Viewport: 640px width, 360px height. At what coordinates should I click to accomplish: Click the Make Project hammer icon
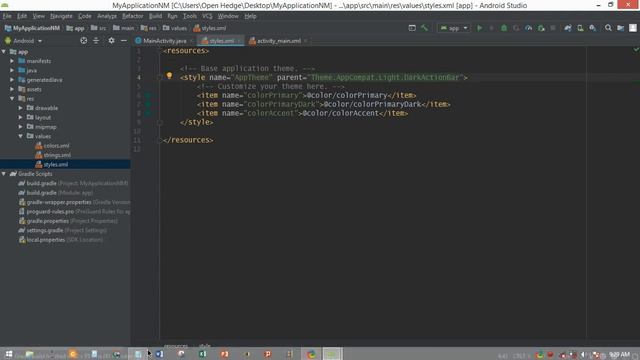424,28
